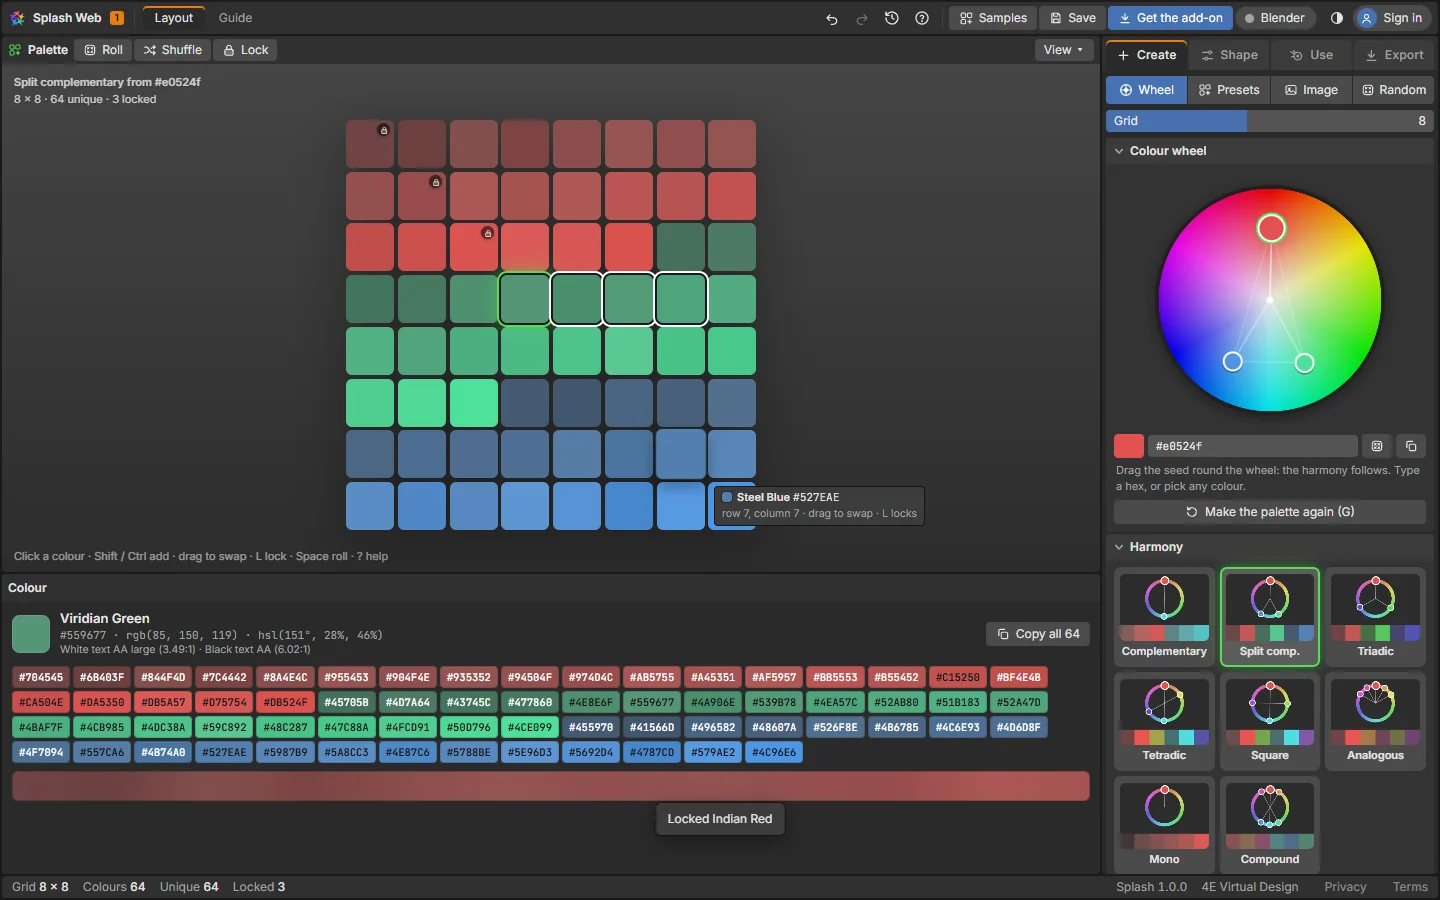Toggle the Blender connection status button

[x=1275, y=18]
